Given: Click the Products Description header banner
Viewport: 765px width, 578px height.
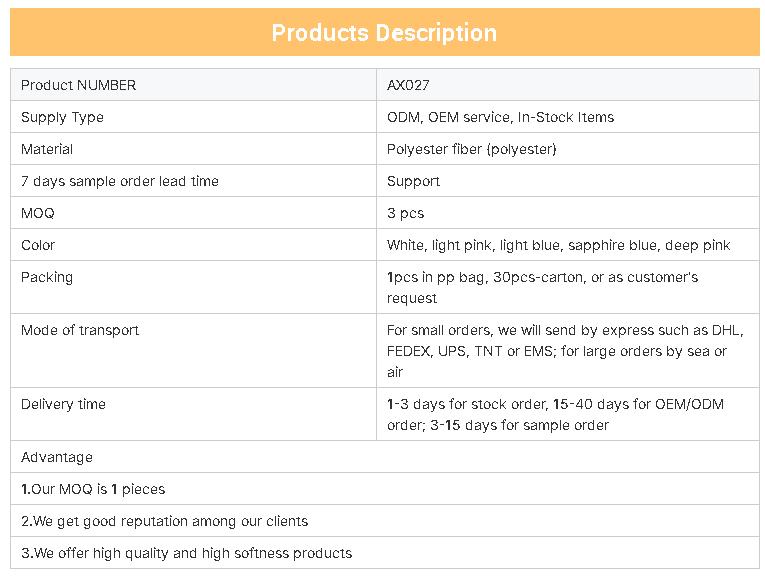Looking at the screenshot, I should pos(384,32).
